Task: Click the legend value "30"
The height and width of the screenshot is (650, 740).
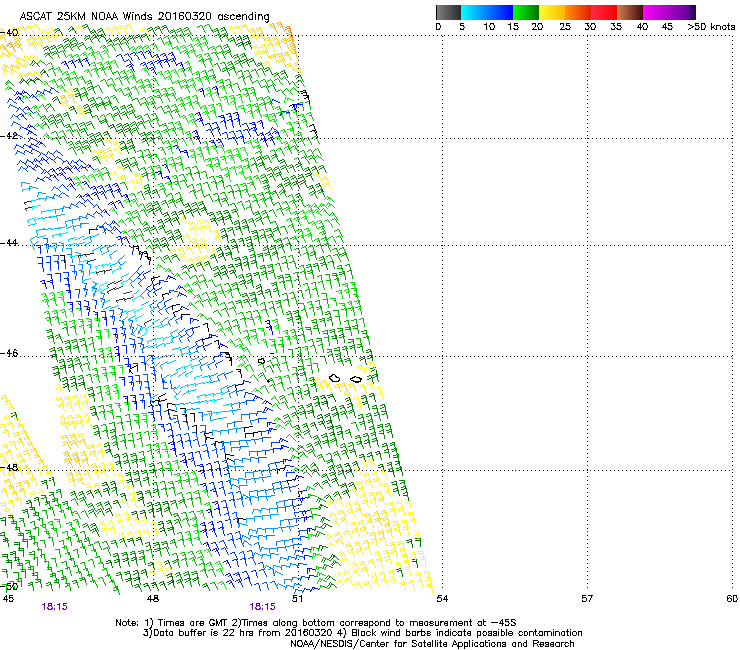Action: tap(590, 26)
